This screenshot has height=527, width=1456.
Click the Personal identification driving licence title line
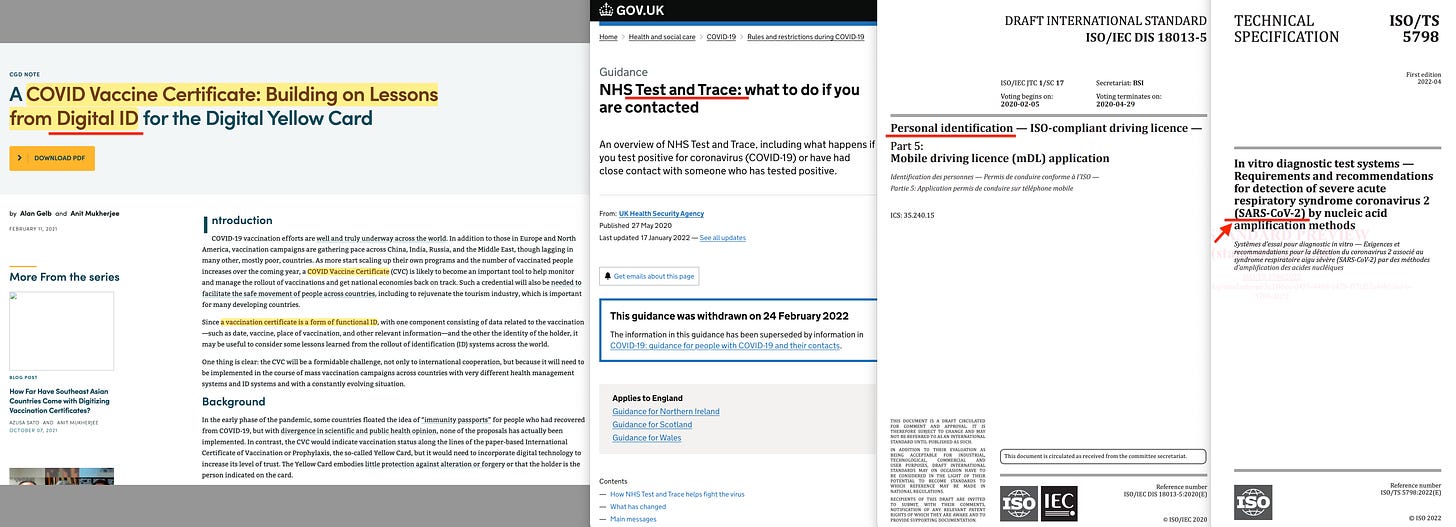(1046, 129)
